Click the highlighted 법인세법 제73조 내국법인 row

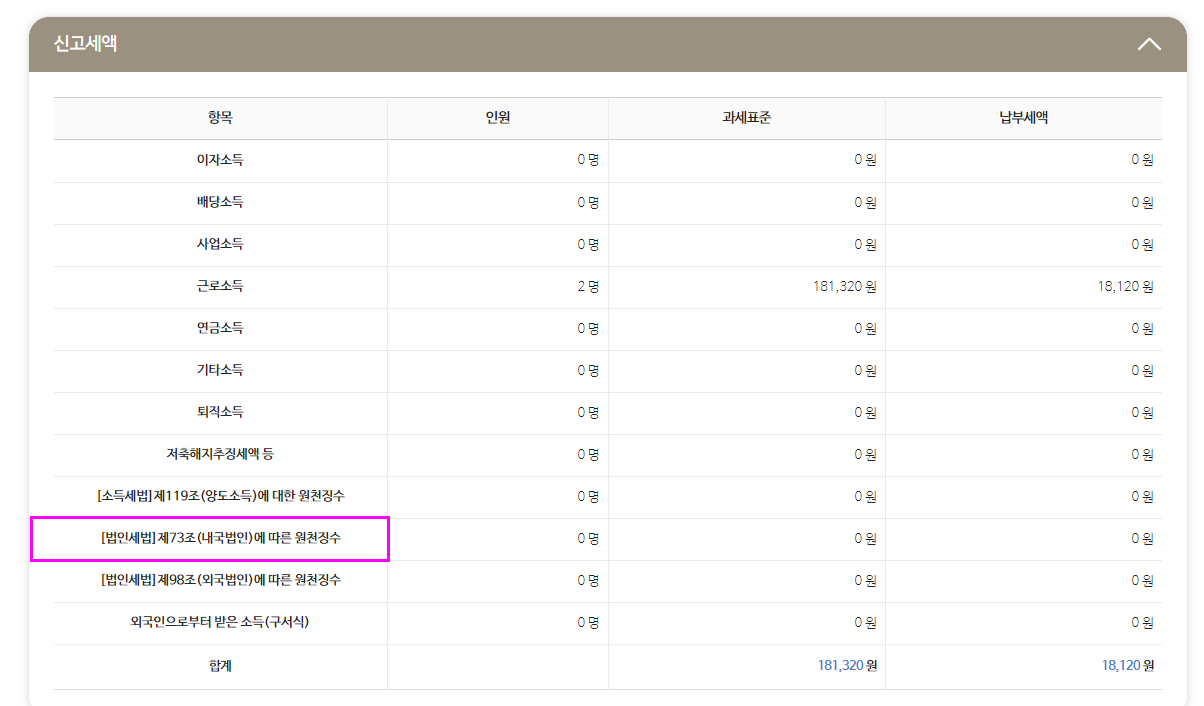click(220, 538)
